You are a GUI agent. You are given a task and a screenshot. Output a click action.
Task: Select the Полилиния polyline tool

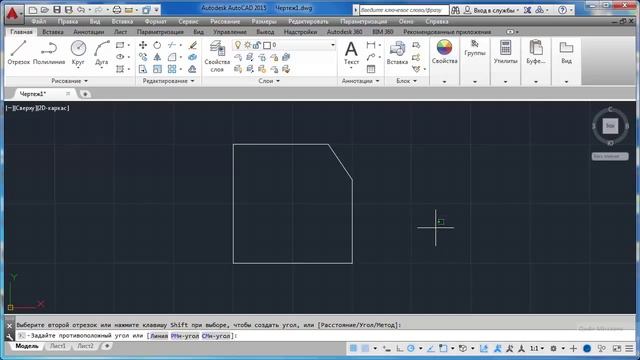[x=49, y=53]
